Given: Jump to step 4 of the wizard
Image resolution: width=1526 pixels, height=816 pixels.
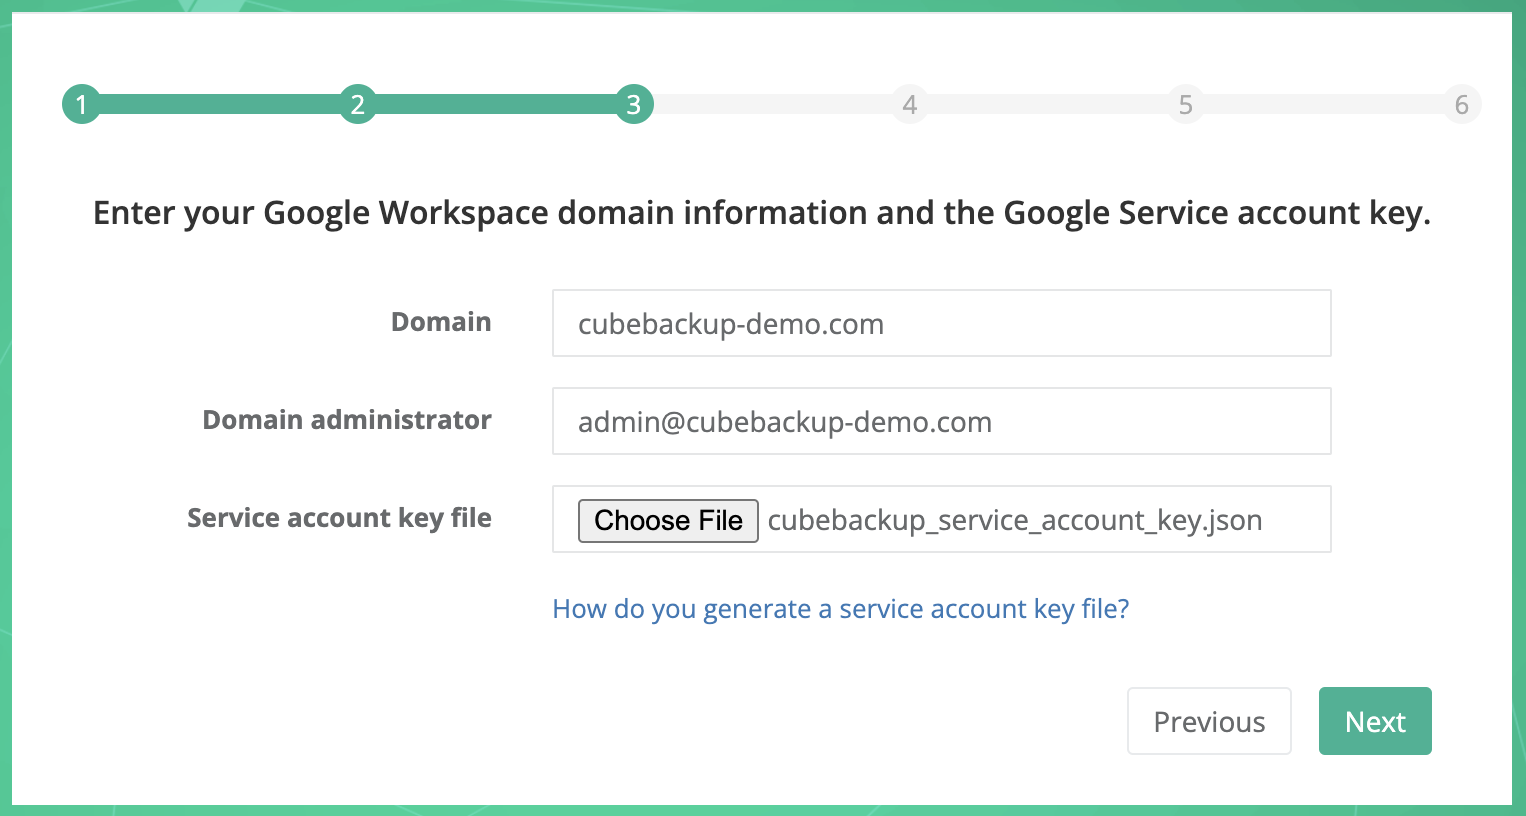Looking at the screenshot, I should [909, 104].
